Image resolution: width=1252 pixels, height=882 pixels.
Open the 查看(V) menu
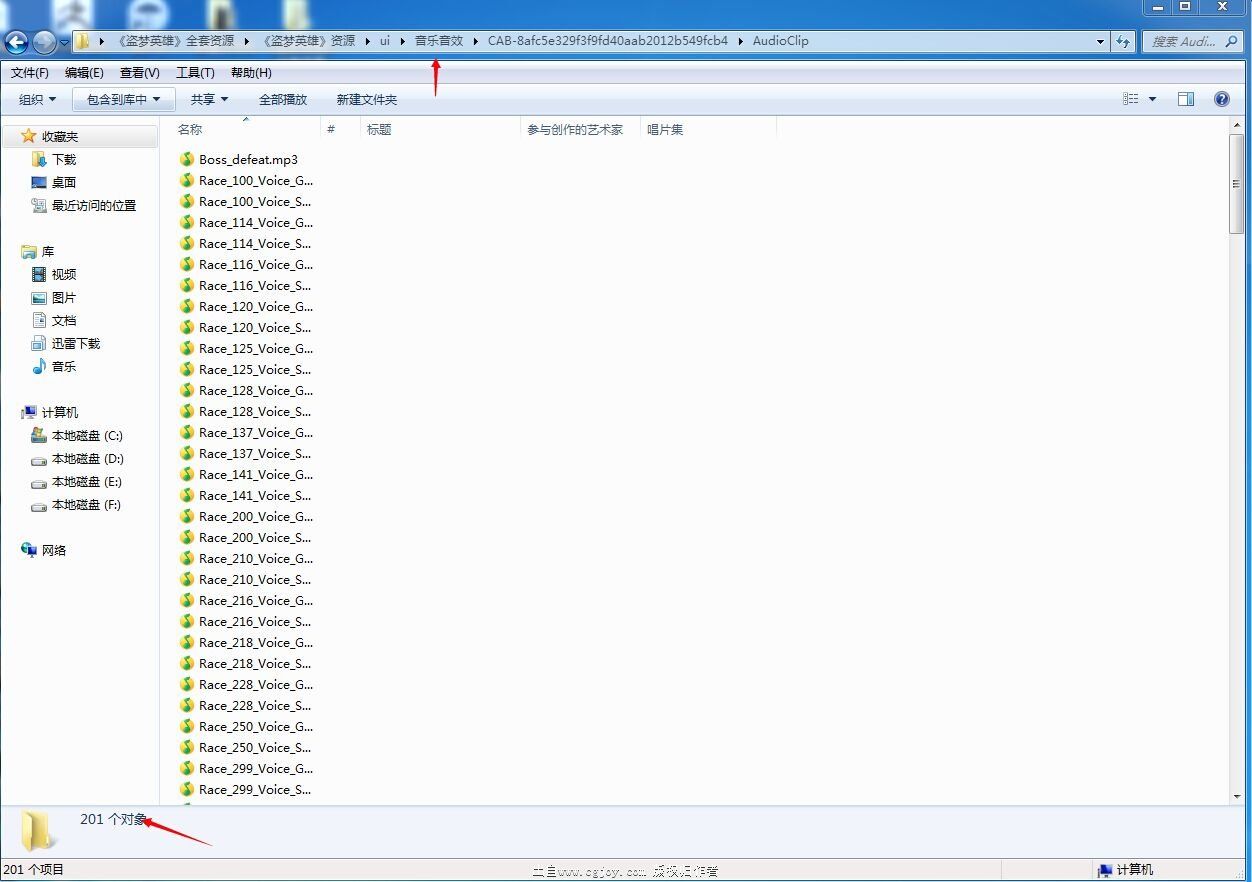pos(140,72)
